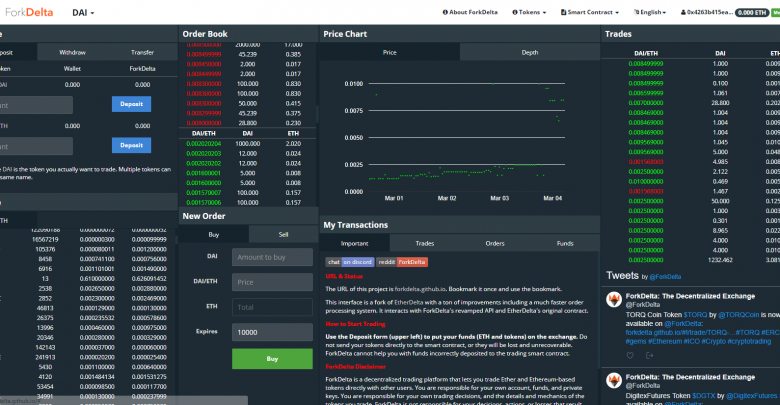
Task: Expand the Smart Contract menu
Action: point(590,12)
